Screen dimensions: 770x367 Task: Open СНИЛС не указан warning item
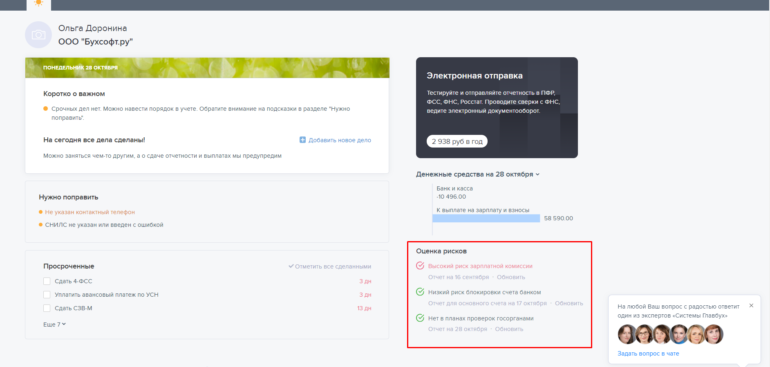pos(104,225)
